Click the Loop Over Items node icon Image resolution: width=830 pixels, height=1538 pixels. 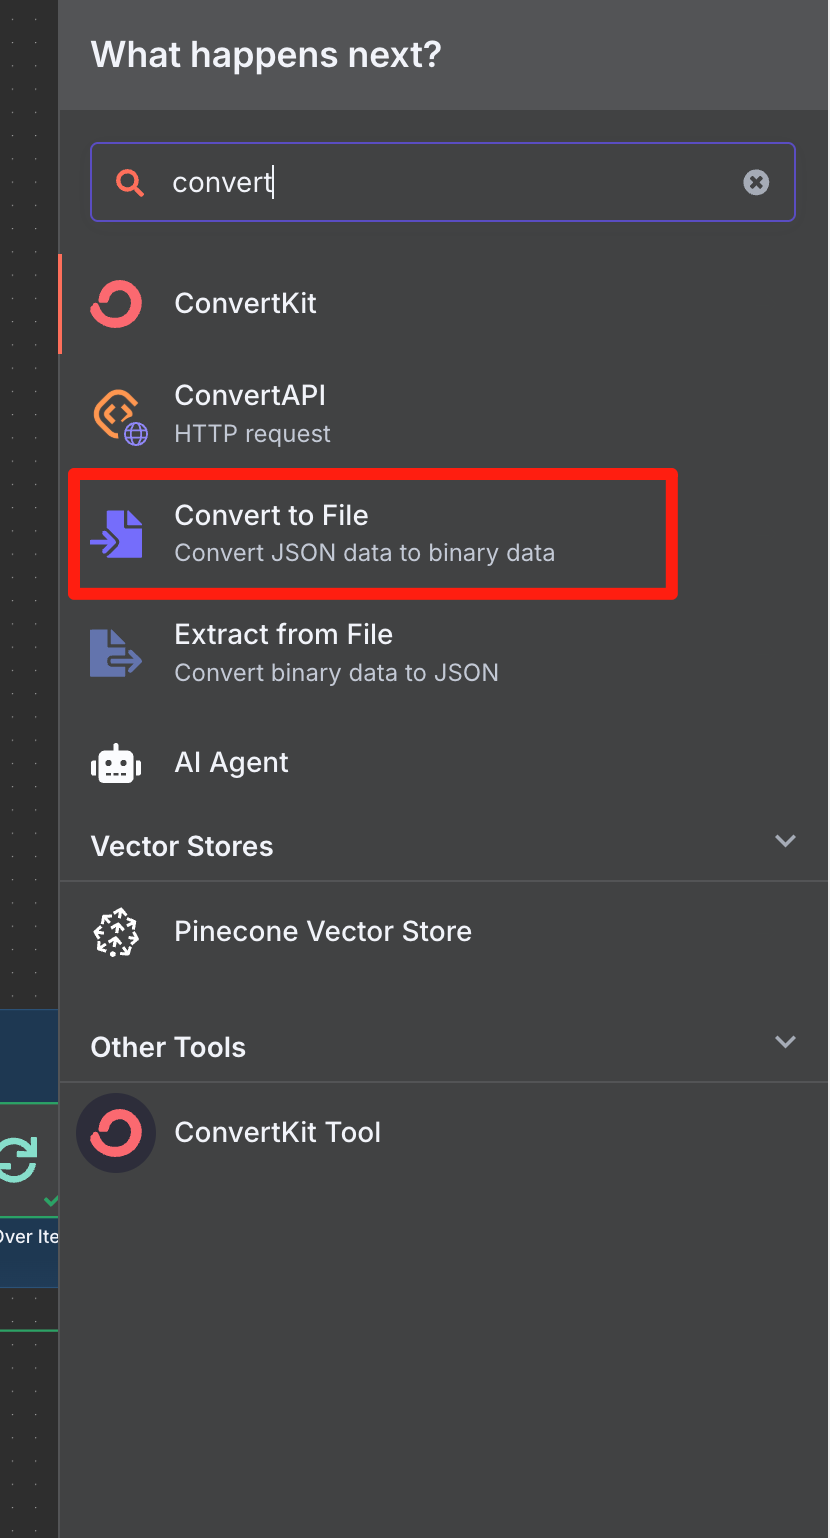click(x=17, y=1159)
